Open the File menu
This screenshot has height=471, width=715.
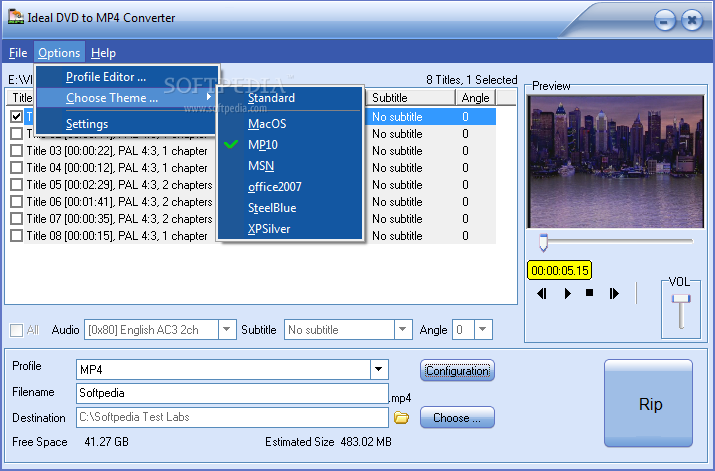tap(18, 53)
